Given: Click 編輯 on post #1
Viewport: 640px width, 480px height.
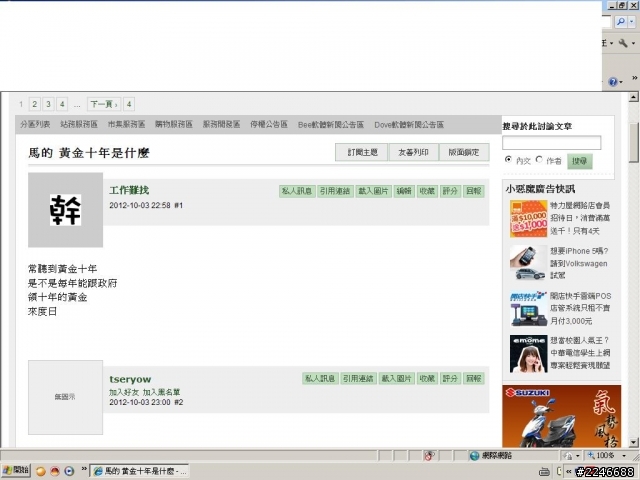Looking at the screenshot, I should tap(404, 191).
